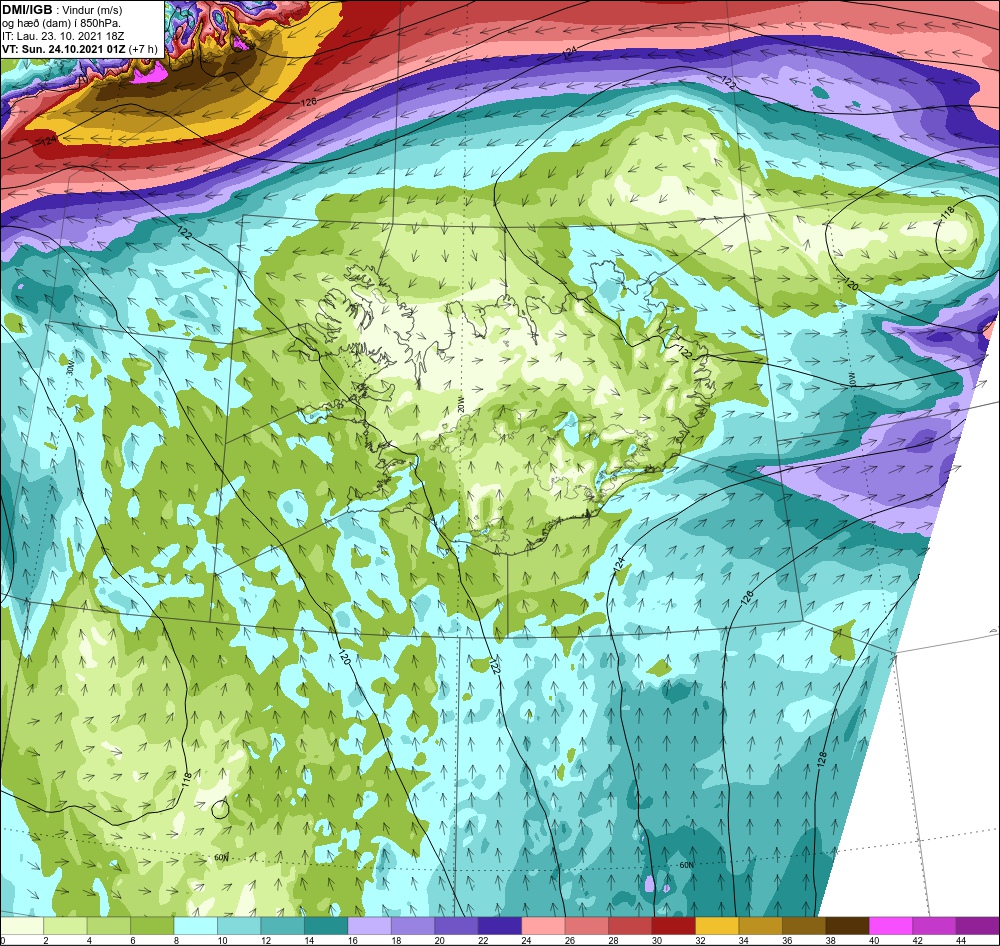This screenshot has height=946, width=1000.
Task: Click the "DMI/IGB : Vindur (m/s)" title text
Action: (62, 10)
